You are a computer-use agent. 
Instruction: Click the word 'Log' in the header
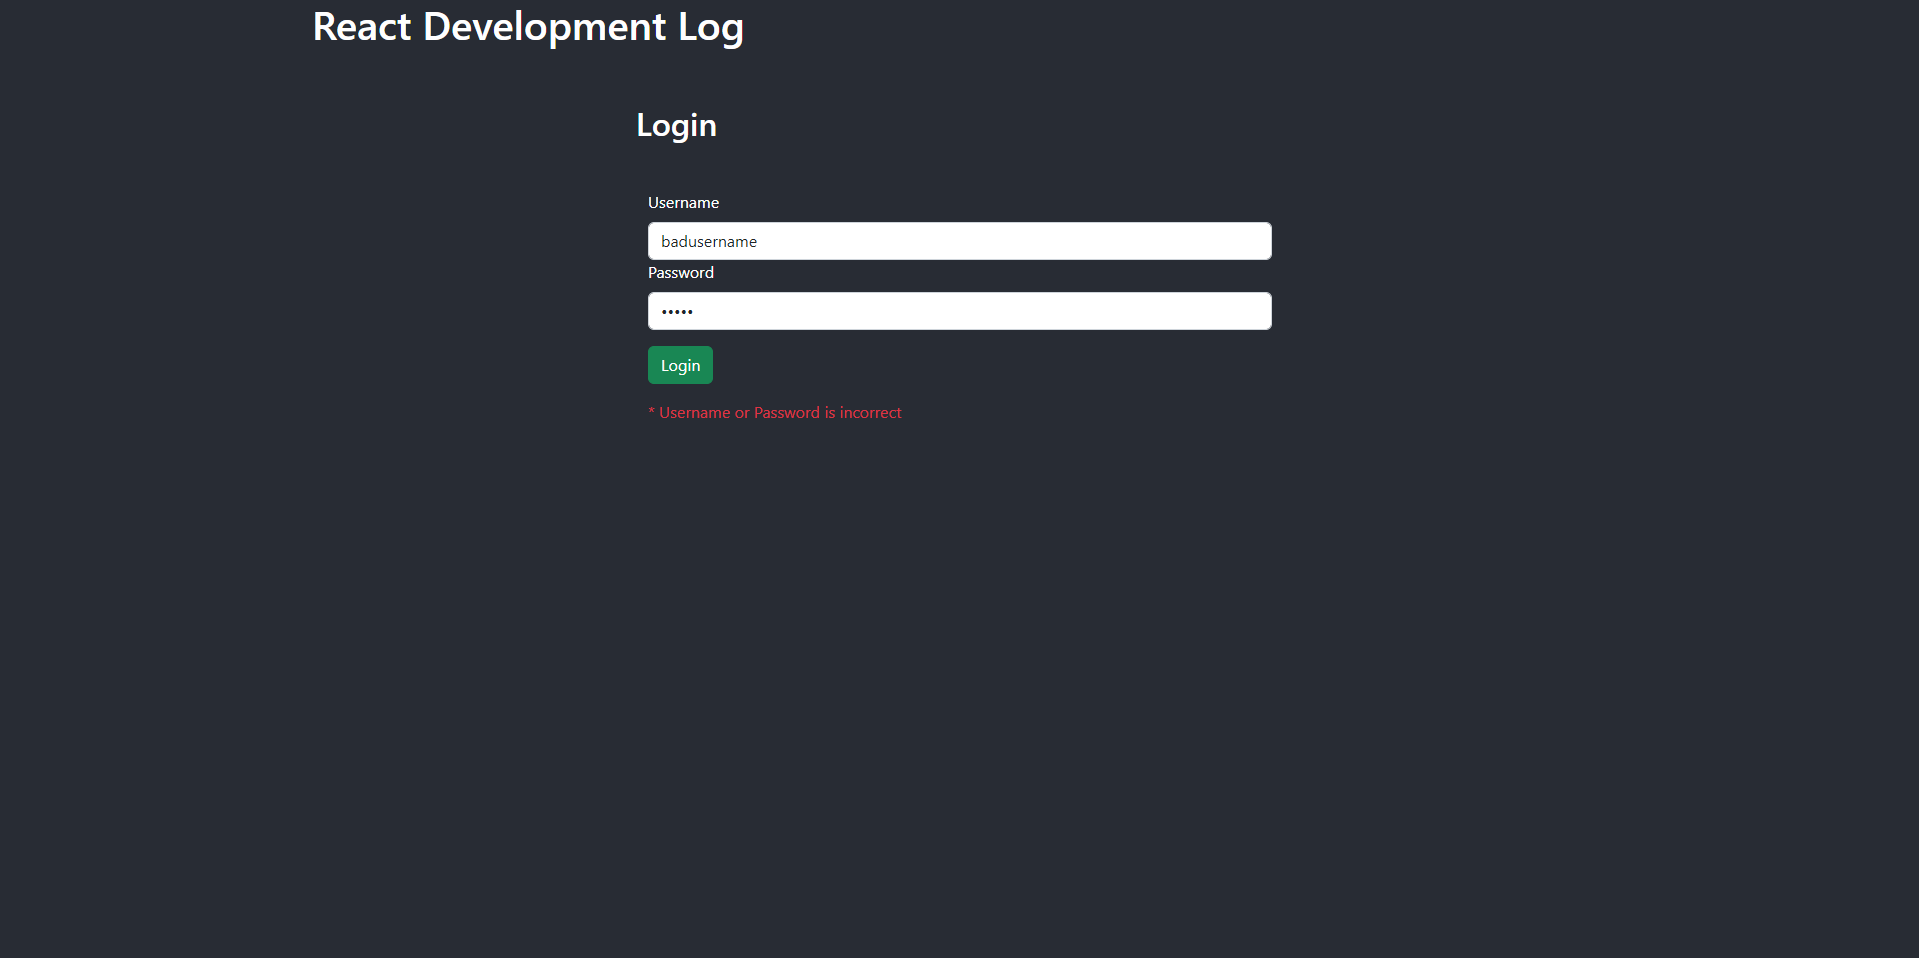(x=710, y=27)
